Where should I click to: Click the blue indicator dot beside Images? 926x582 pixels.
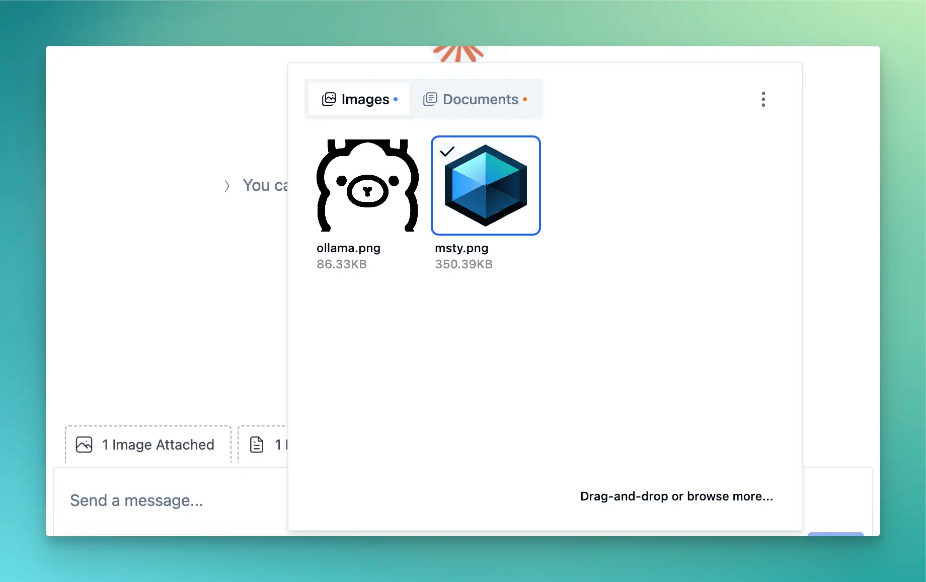click(396, 99)
